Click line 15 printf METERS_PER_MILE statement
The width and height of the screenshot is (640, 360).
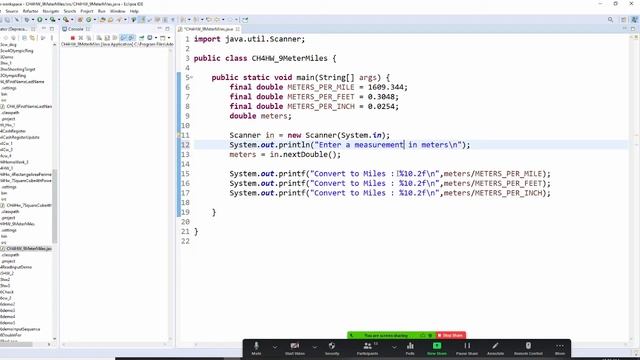coord(390,174)
